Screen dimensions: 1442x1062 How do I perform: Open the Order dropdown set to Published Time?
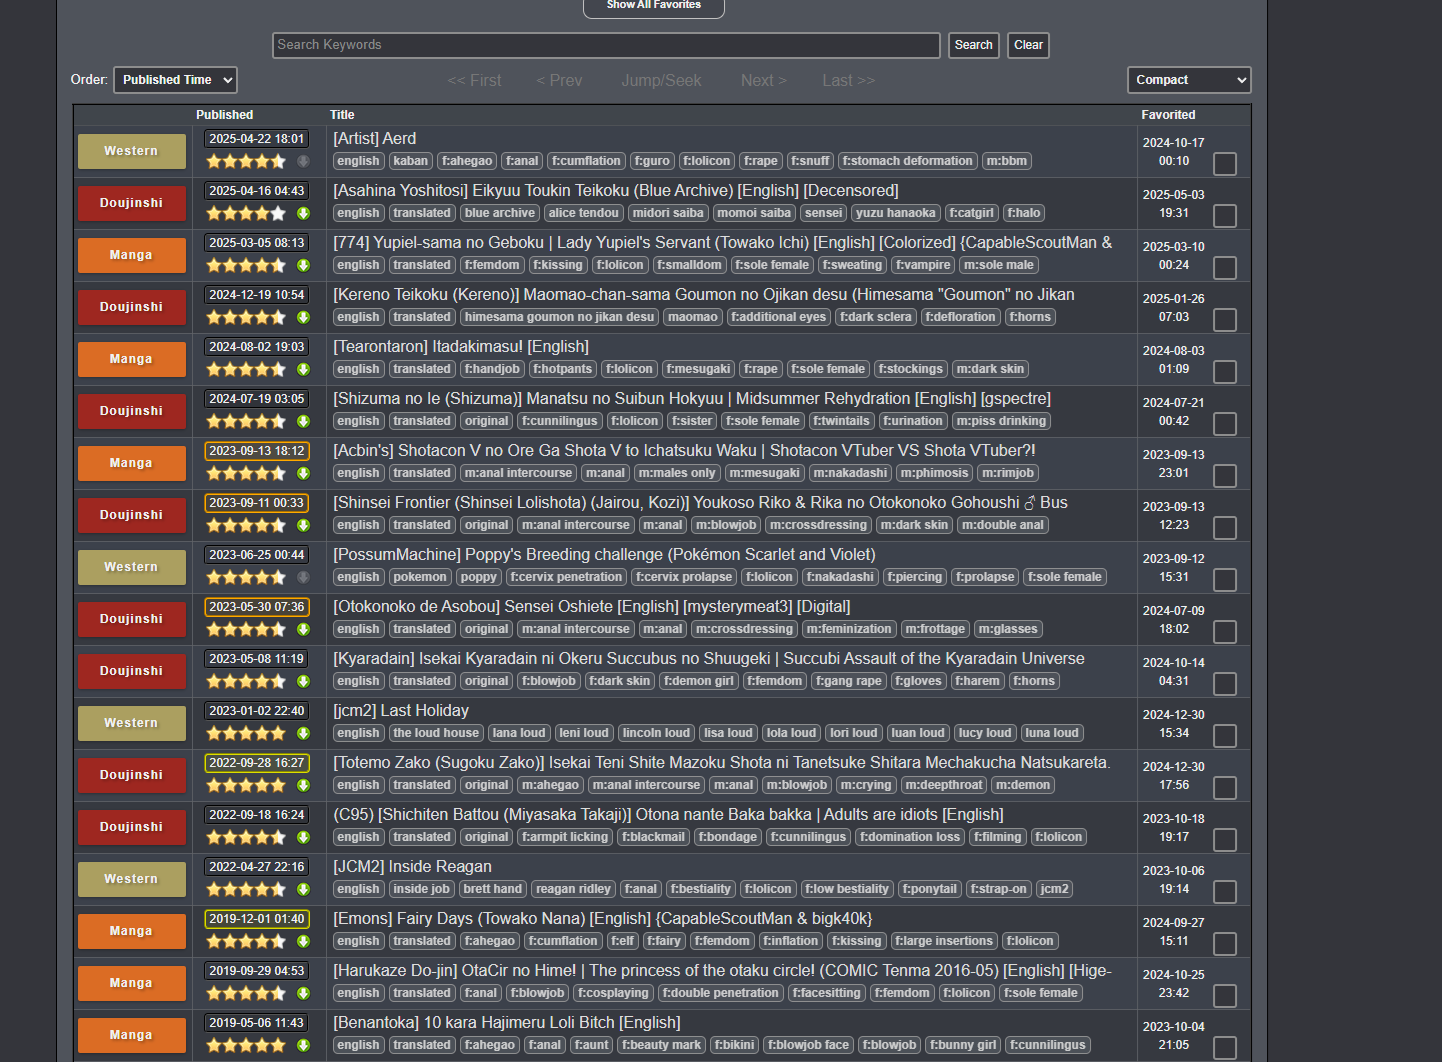click(x=176, y=80)
